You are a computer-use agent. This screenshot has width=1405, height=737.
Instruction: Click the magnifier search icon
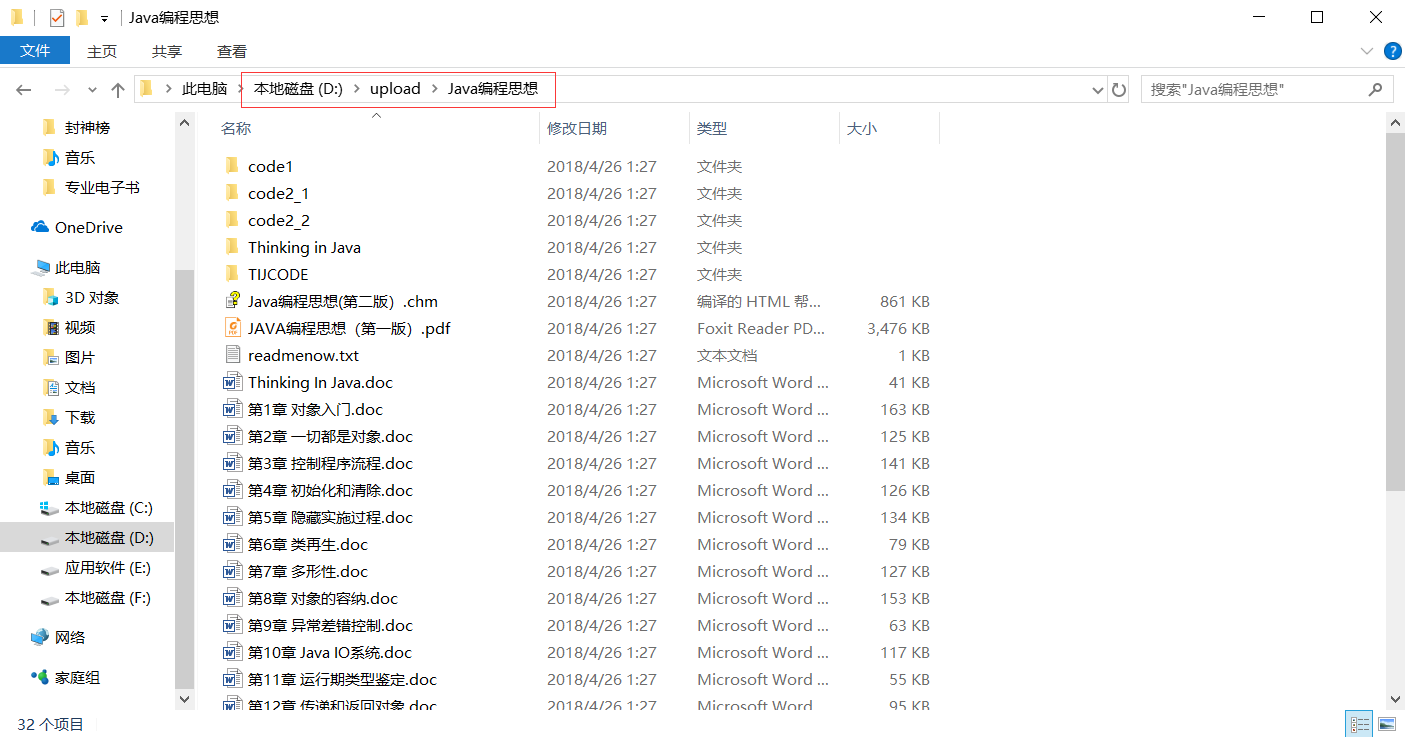1375,89
